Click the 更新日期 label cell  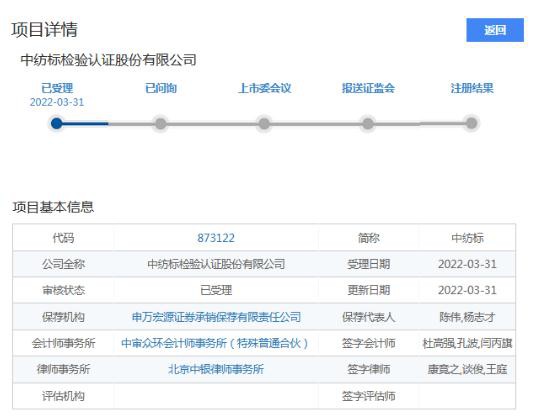(369, 290)
